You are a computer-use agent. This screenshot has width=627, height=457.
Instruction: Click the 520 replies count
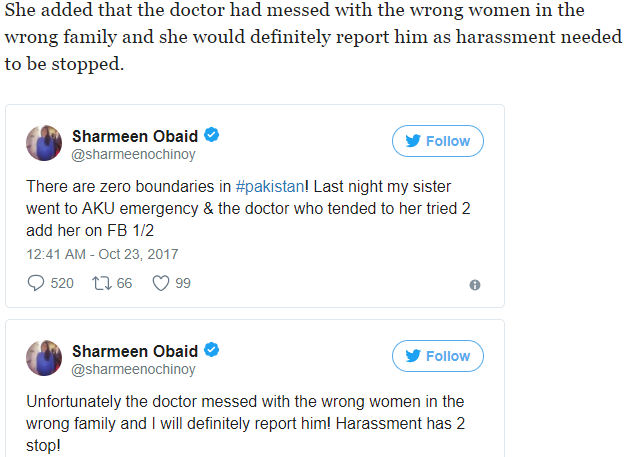point(62,283)
